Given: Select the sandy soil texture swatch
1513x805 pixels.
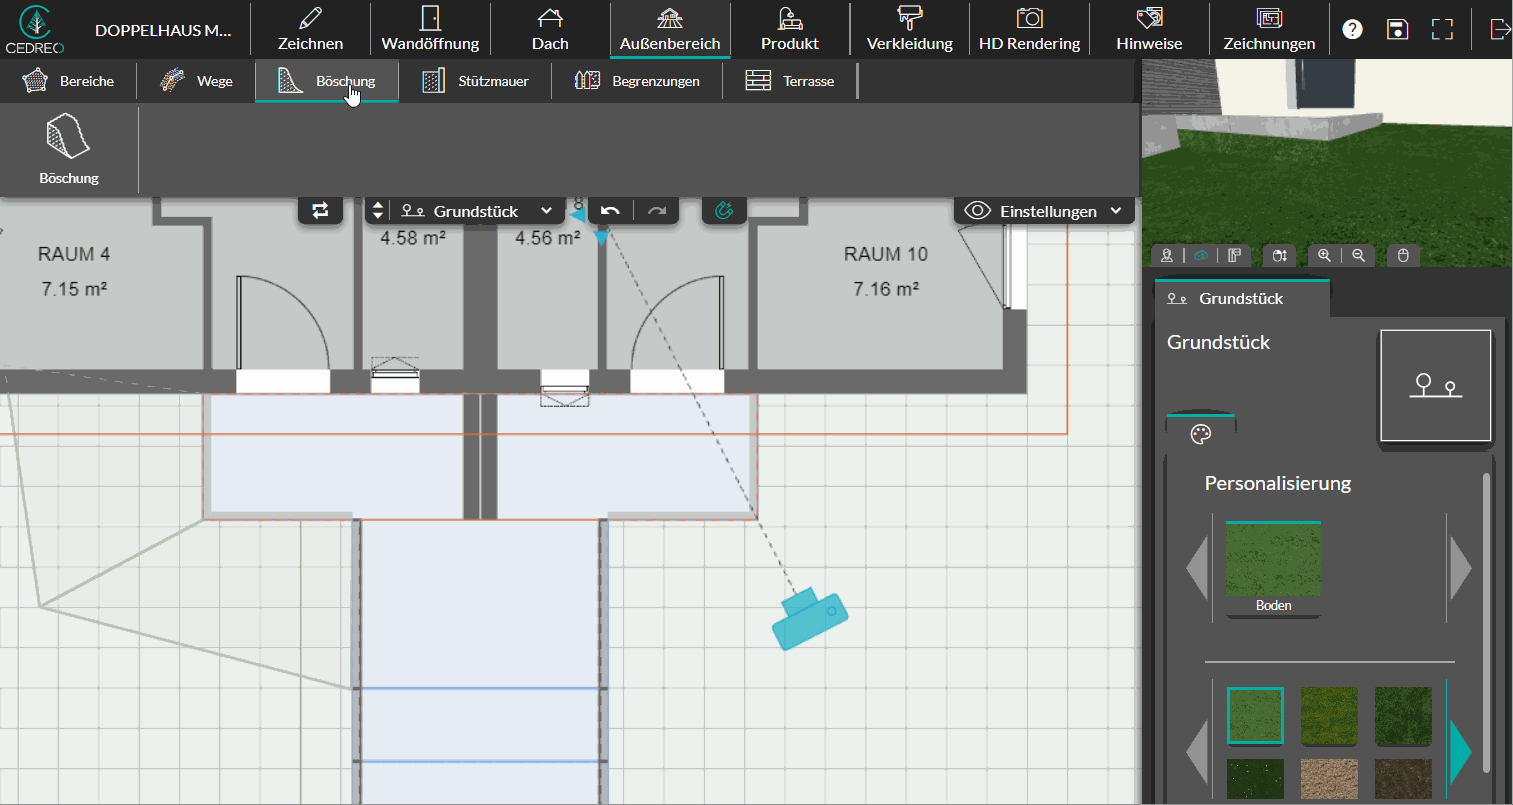Looking at the screenshot, I should [1329, 779].
